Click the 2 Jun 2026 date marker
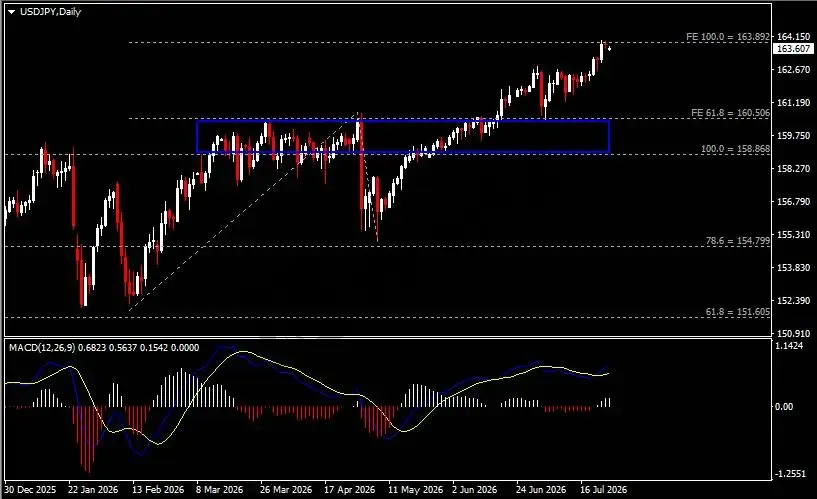This screenshot has height=499, width=817. click(x=475, y=490)
